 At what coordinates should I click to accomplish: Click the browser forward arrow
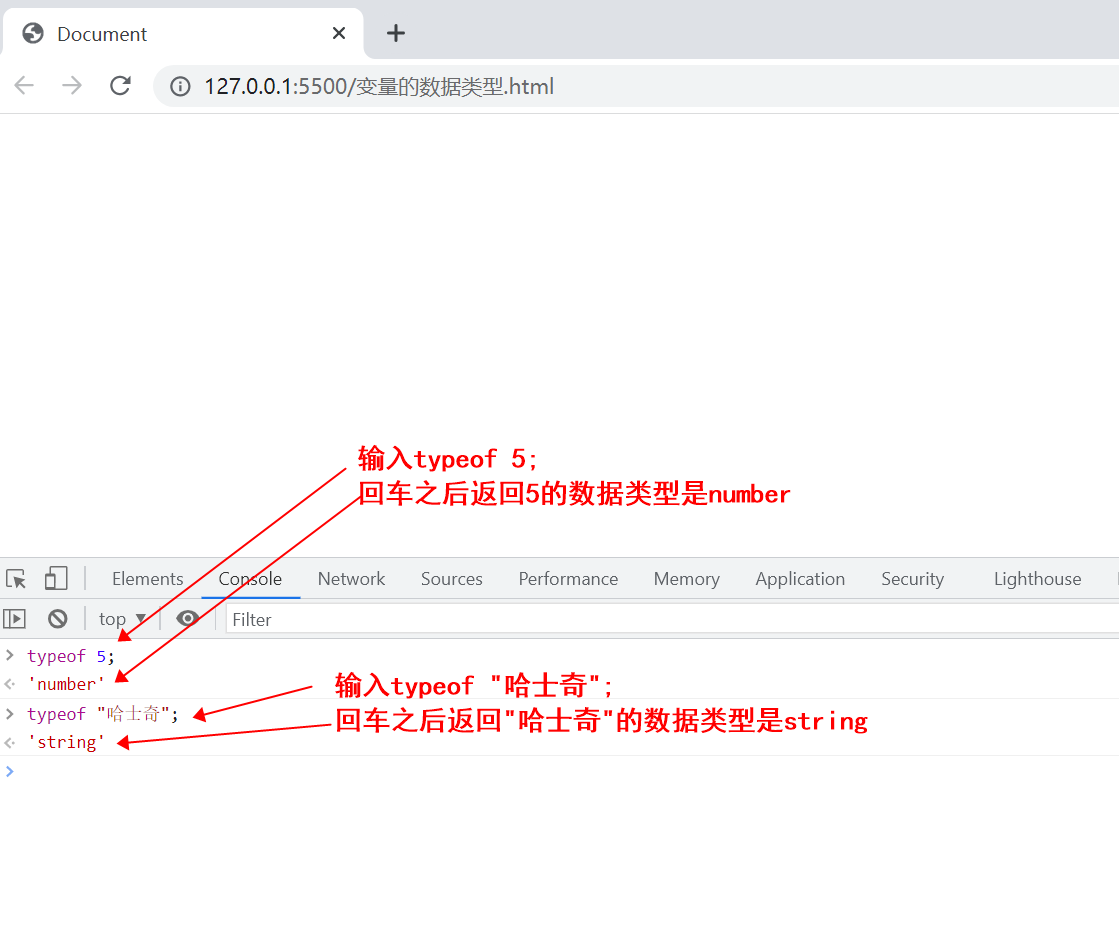point(71,86)
